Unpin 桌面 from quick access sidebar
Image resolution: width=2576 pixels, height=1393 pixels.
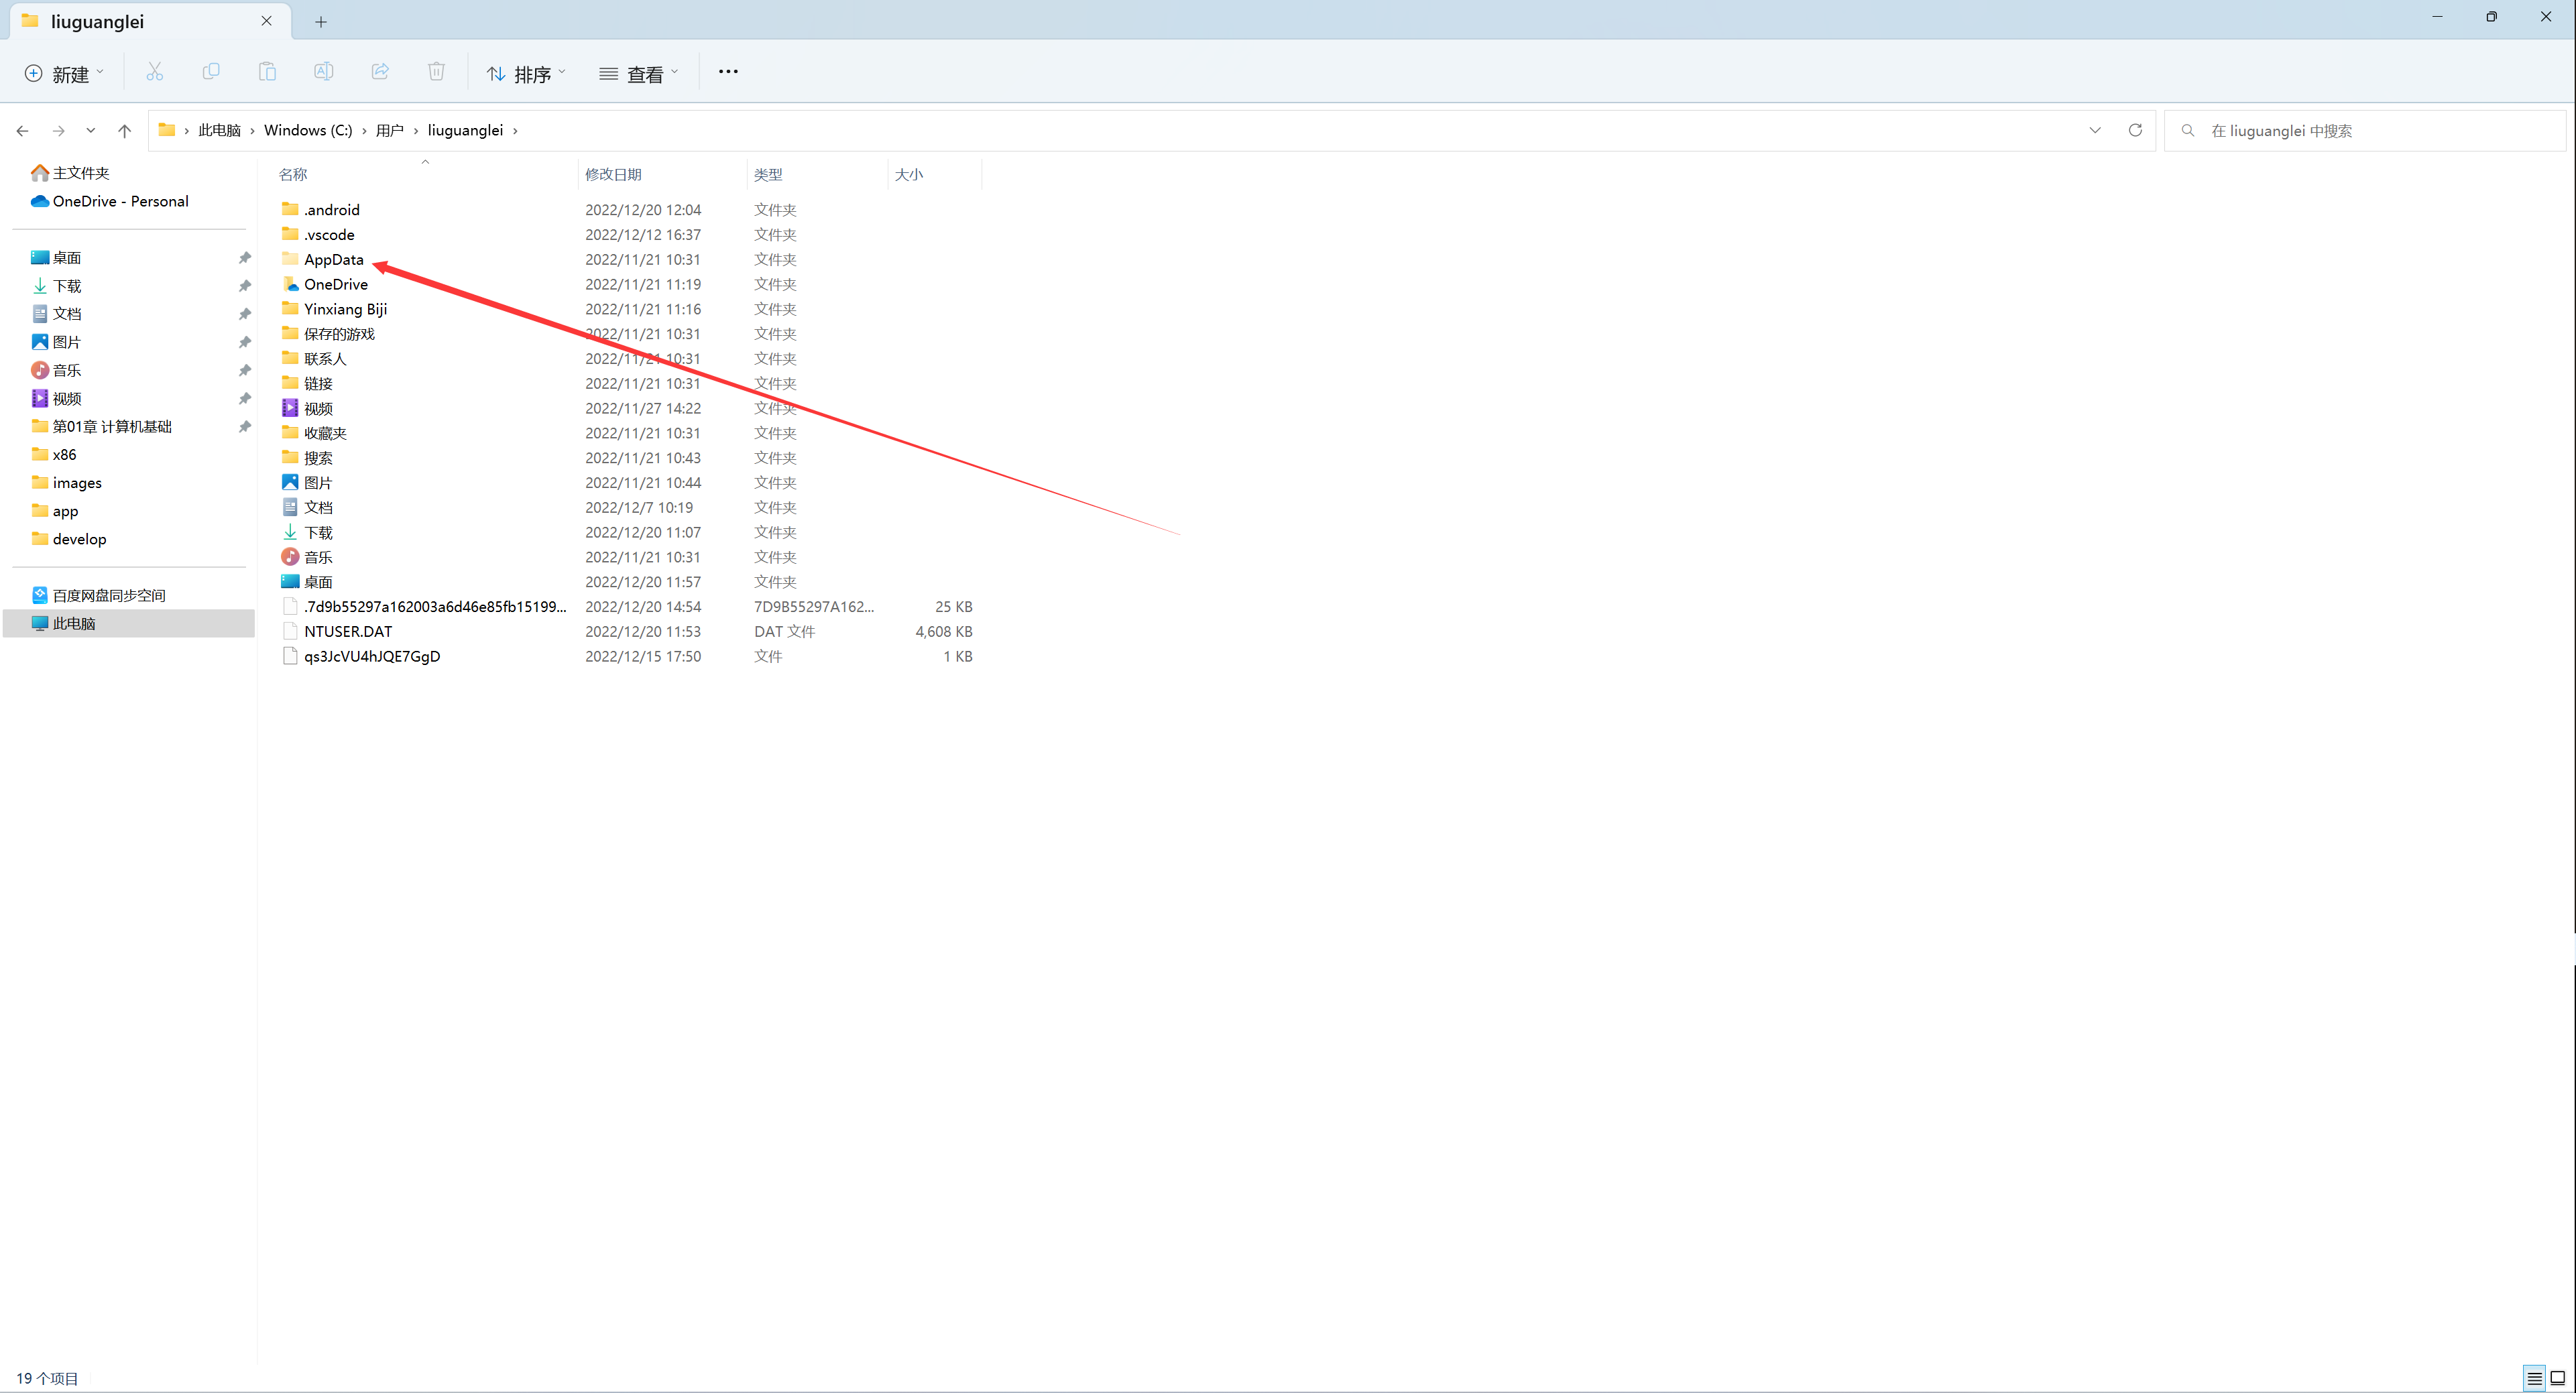pos(245,258)
